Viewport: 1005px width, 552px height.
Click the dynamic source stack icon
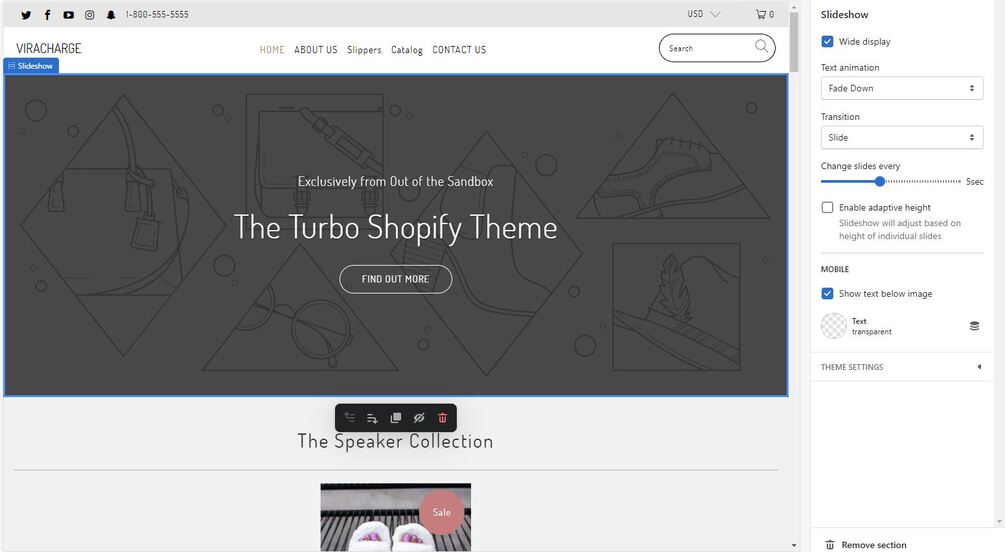coord(974,326)
